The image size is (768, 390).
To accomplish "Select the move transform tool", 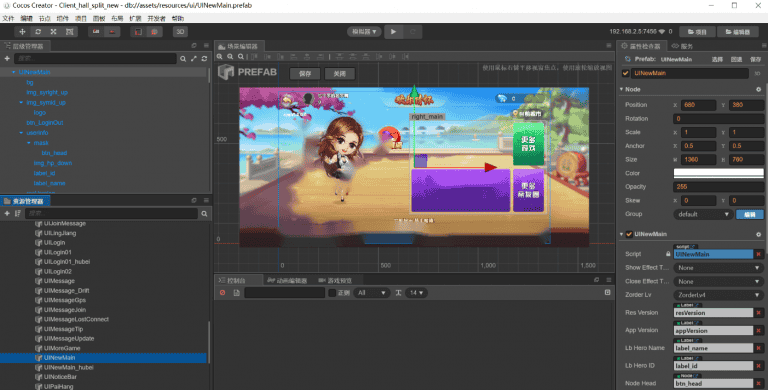I will [x=22, y=31].
